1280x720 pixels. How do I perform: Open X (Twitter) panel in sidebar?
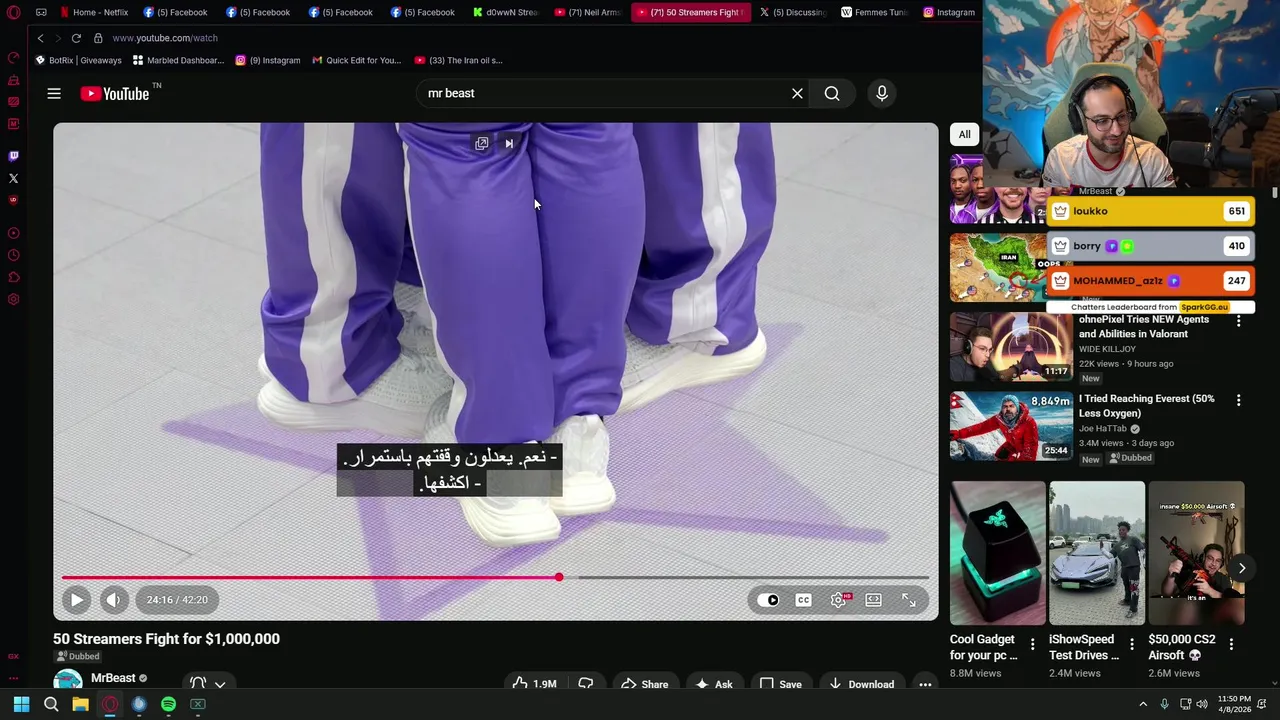pos(13,178)
